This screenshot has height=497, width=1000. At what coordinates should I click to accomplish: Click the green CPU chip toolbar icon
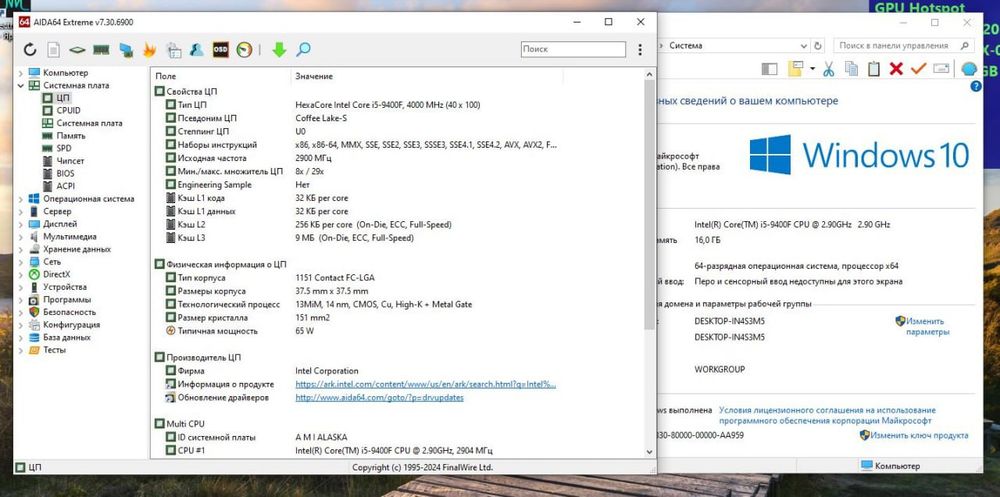(77, 50)
